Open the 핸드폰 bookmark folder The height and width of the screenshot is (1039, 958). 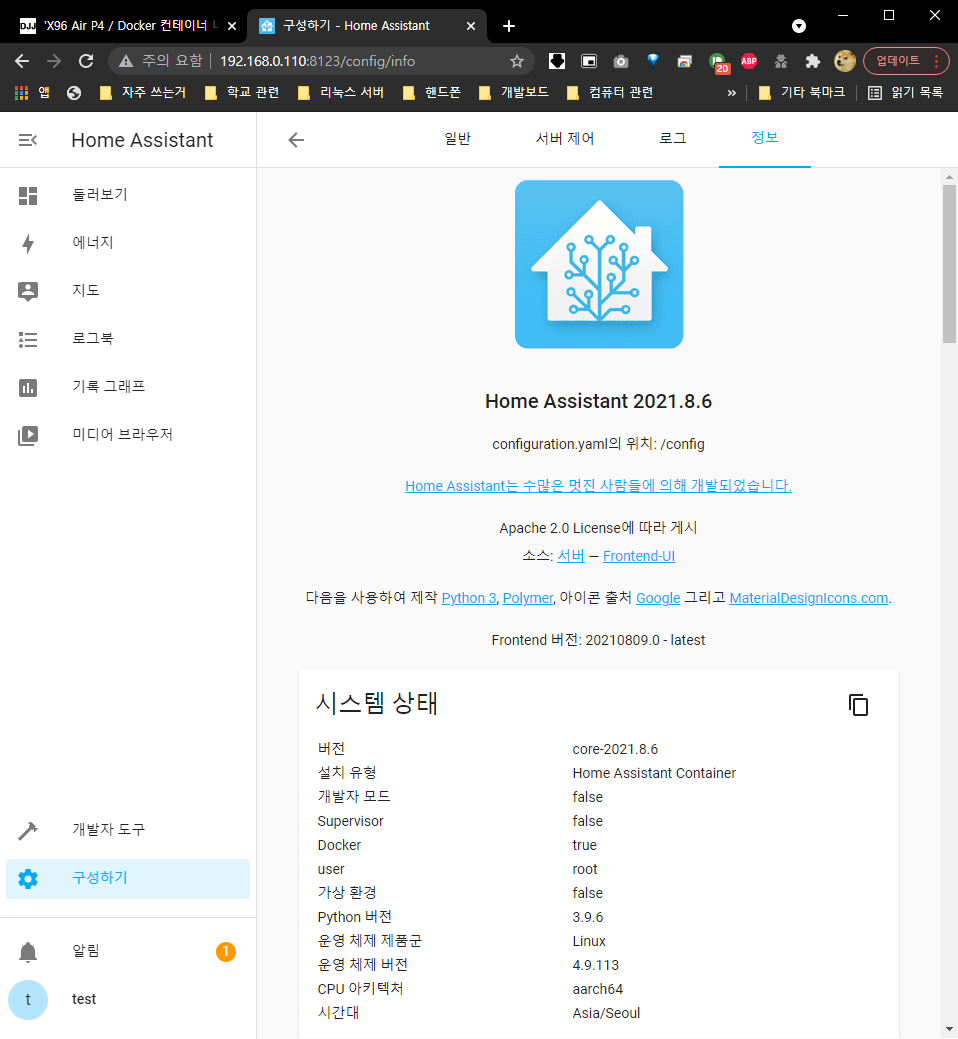(x=432, y=93)
